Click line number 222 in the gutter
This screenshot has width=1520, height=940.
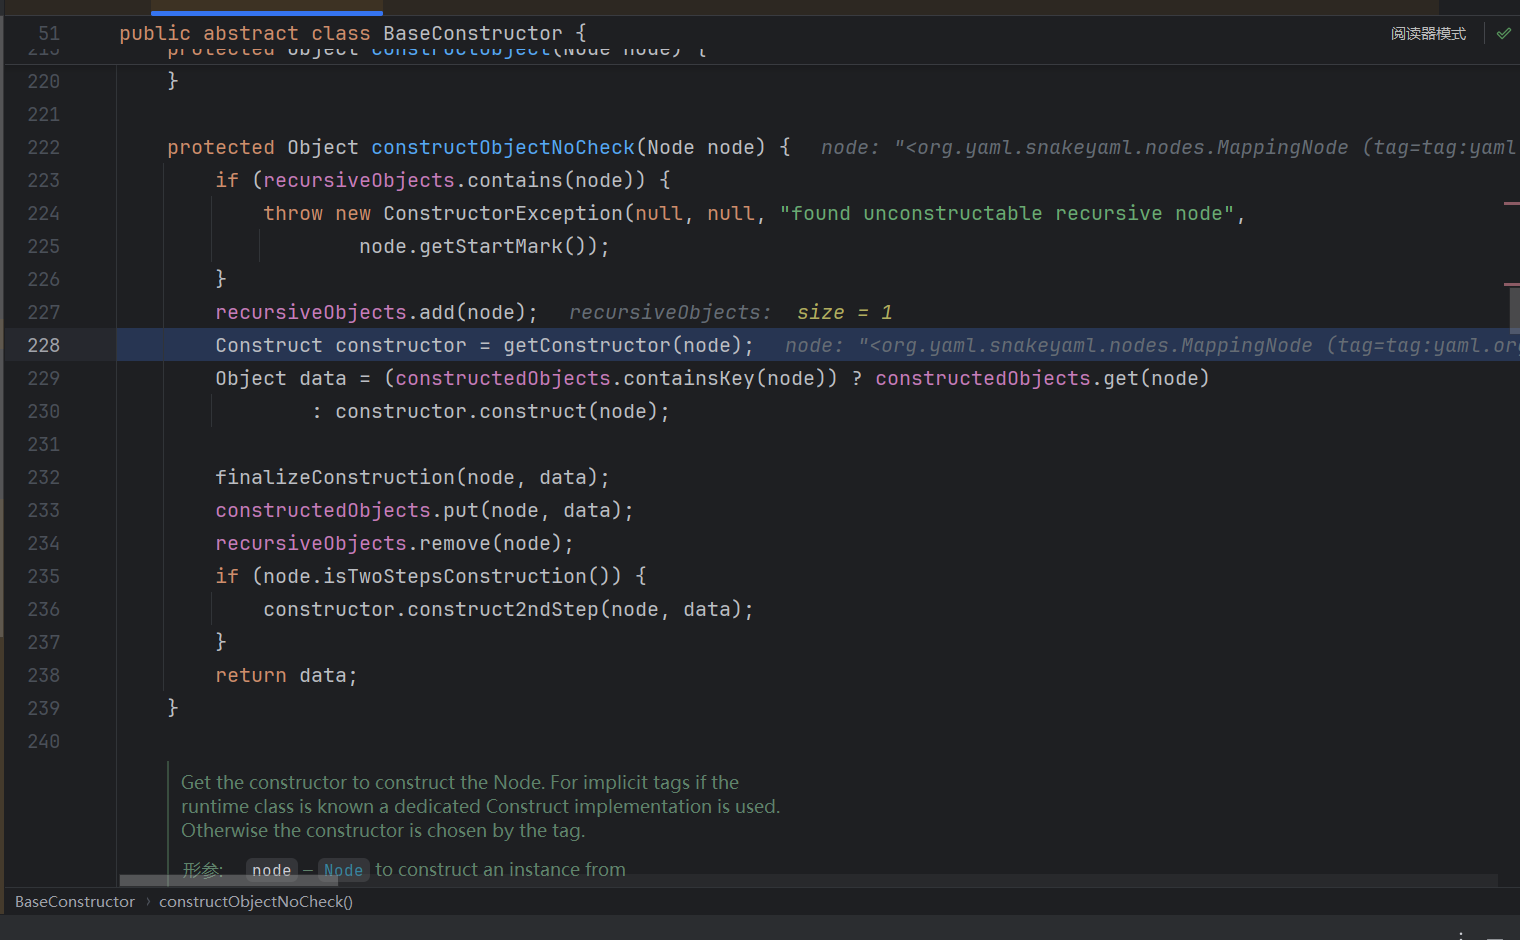coord(43,147)
